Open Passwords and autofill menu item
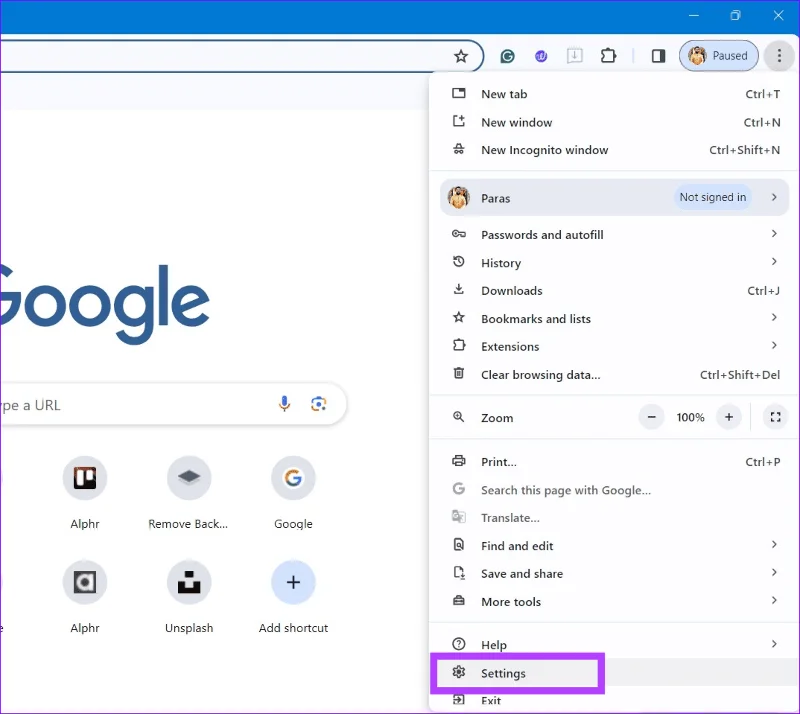 [614, 235]
